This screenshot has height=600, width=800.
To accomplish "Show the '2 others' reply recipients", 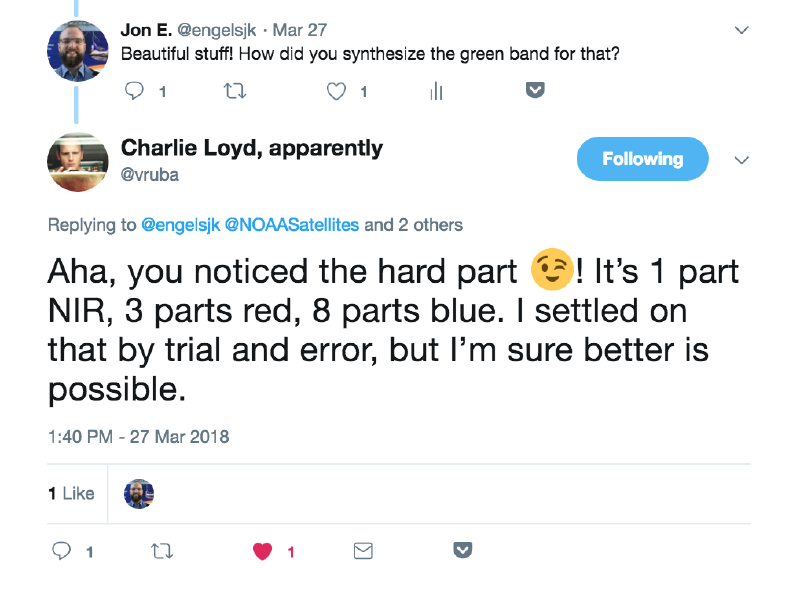I will click(430, 225).
